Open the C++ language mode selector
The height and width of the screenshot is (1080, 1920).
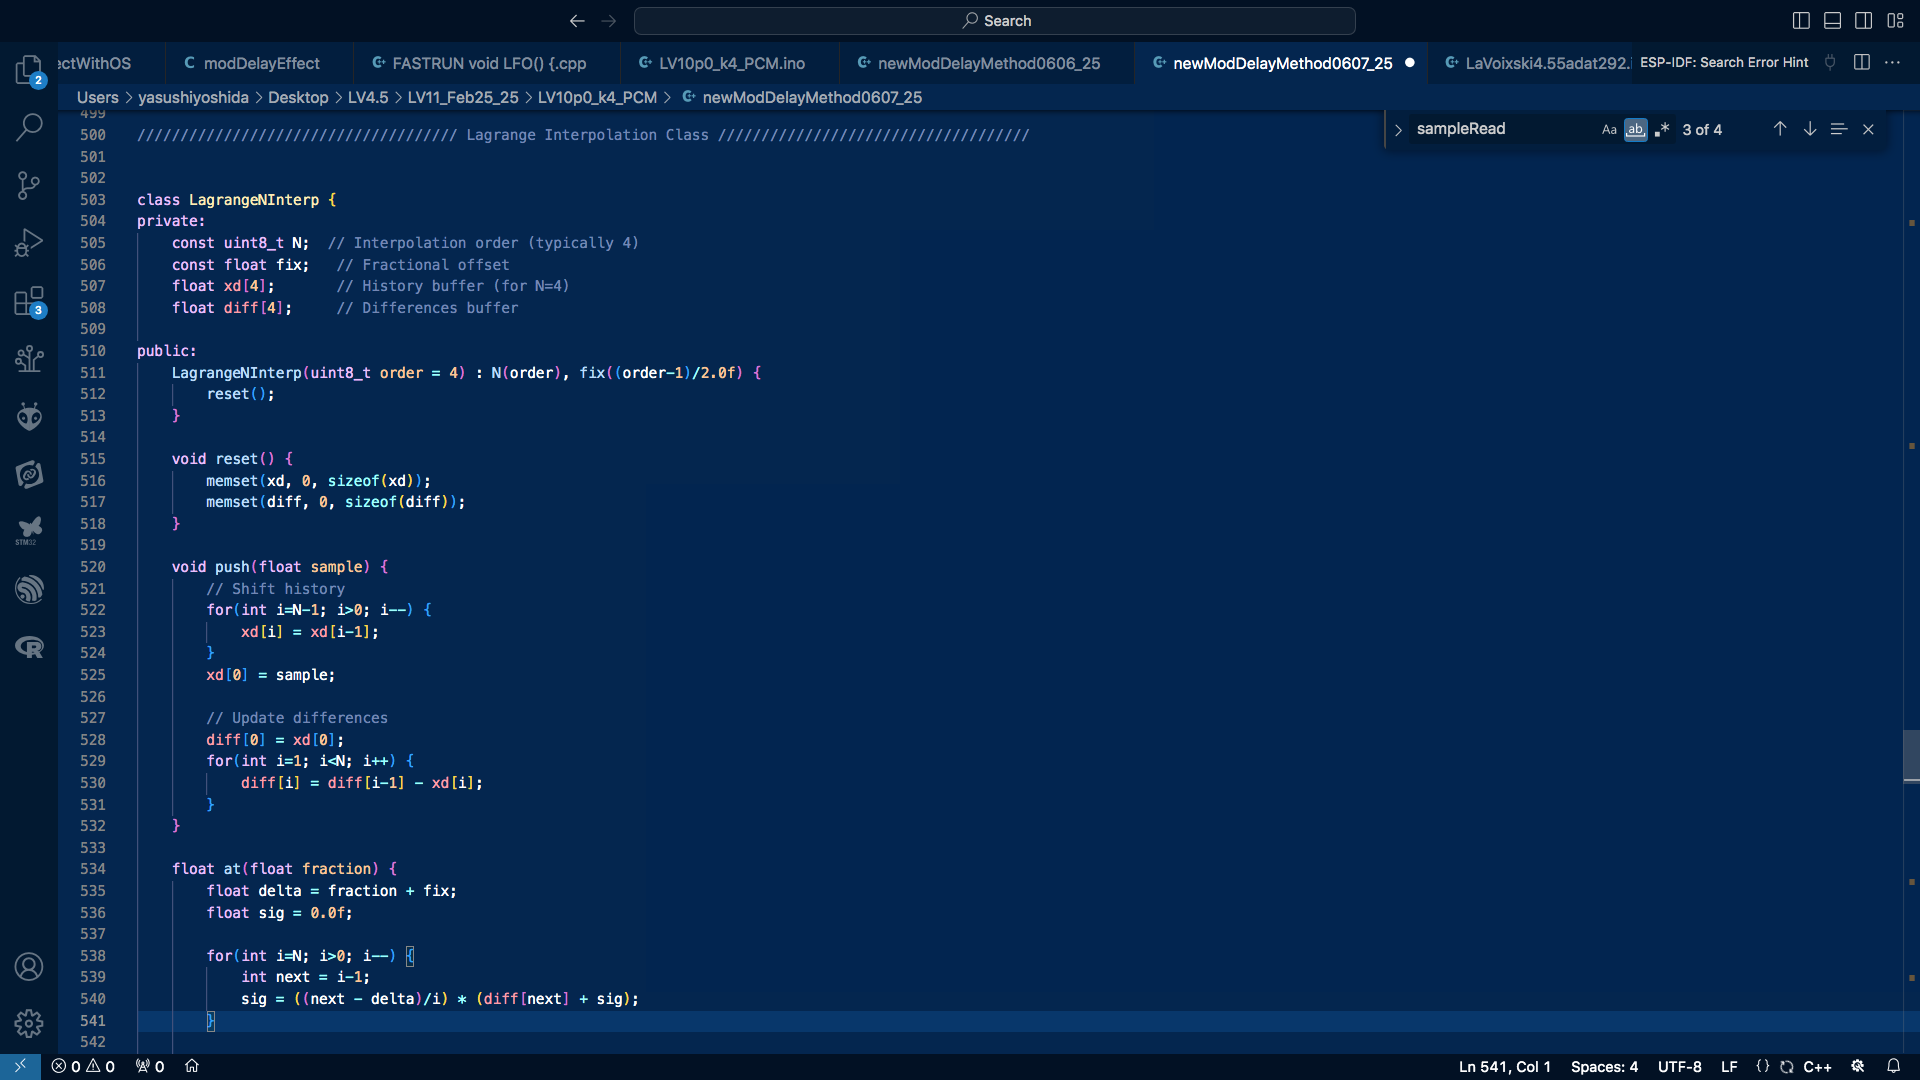coord(1817,1067)
